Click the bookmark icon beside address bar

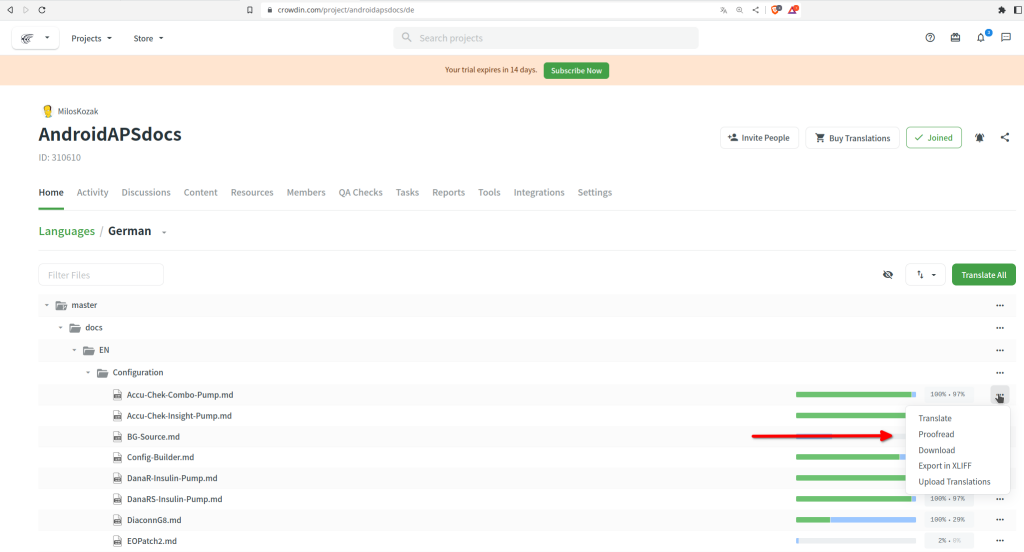249,10
